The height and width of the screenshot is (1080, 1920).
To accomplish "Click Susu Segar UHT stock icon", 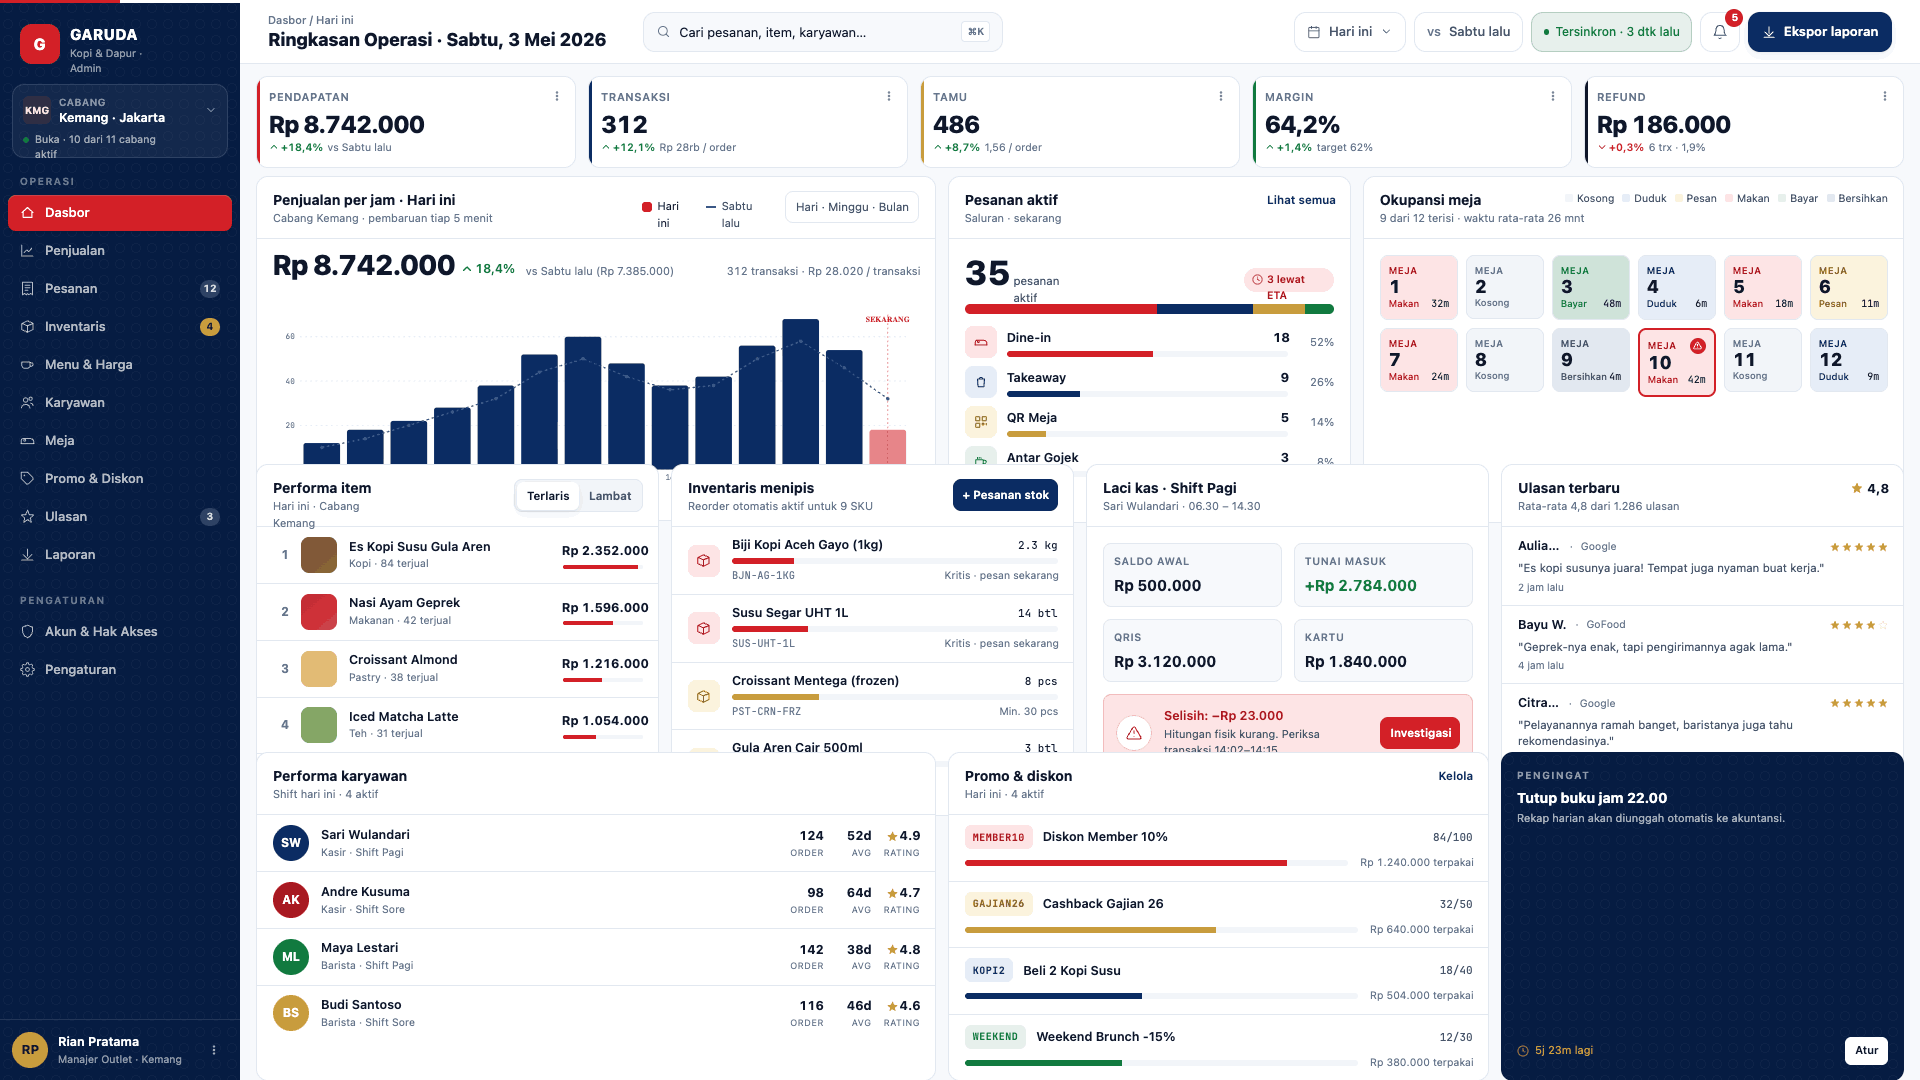I will pos(704,629).
